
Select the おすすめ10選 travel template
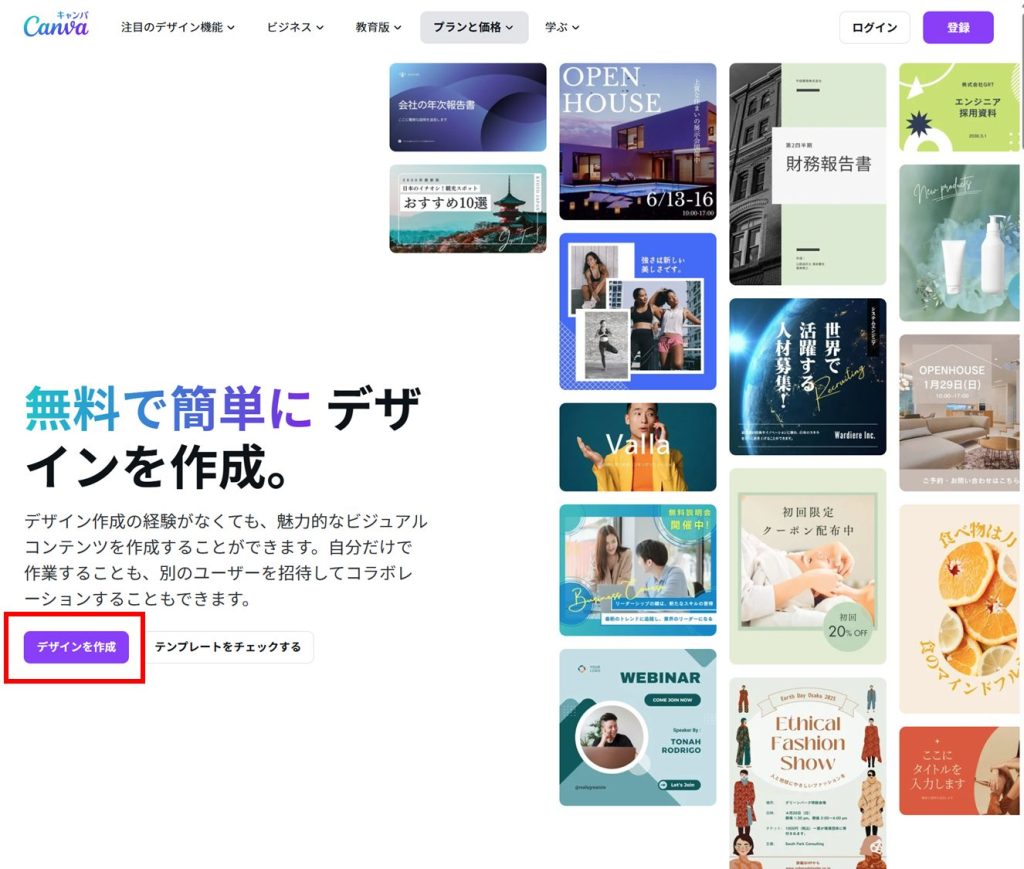[x=468, y=209]
